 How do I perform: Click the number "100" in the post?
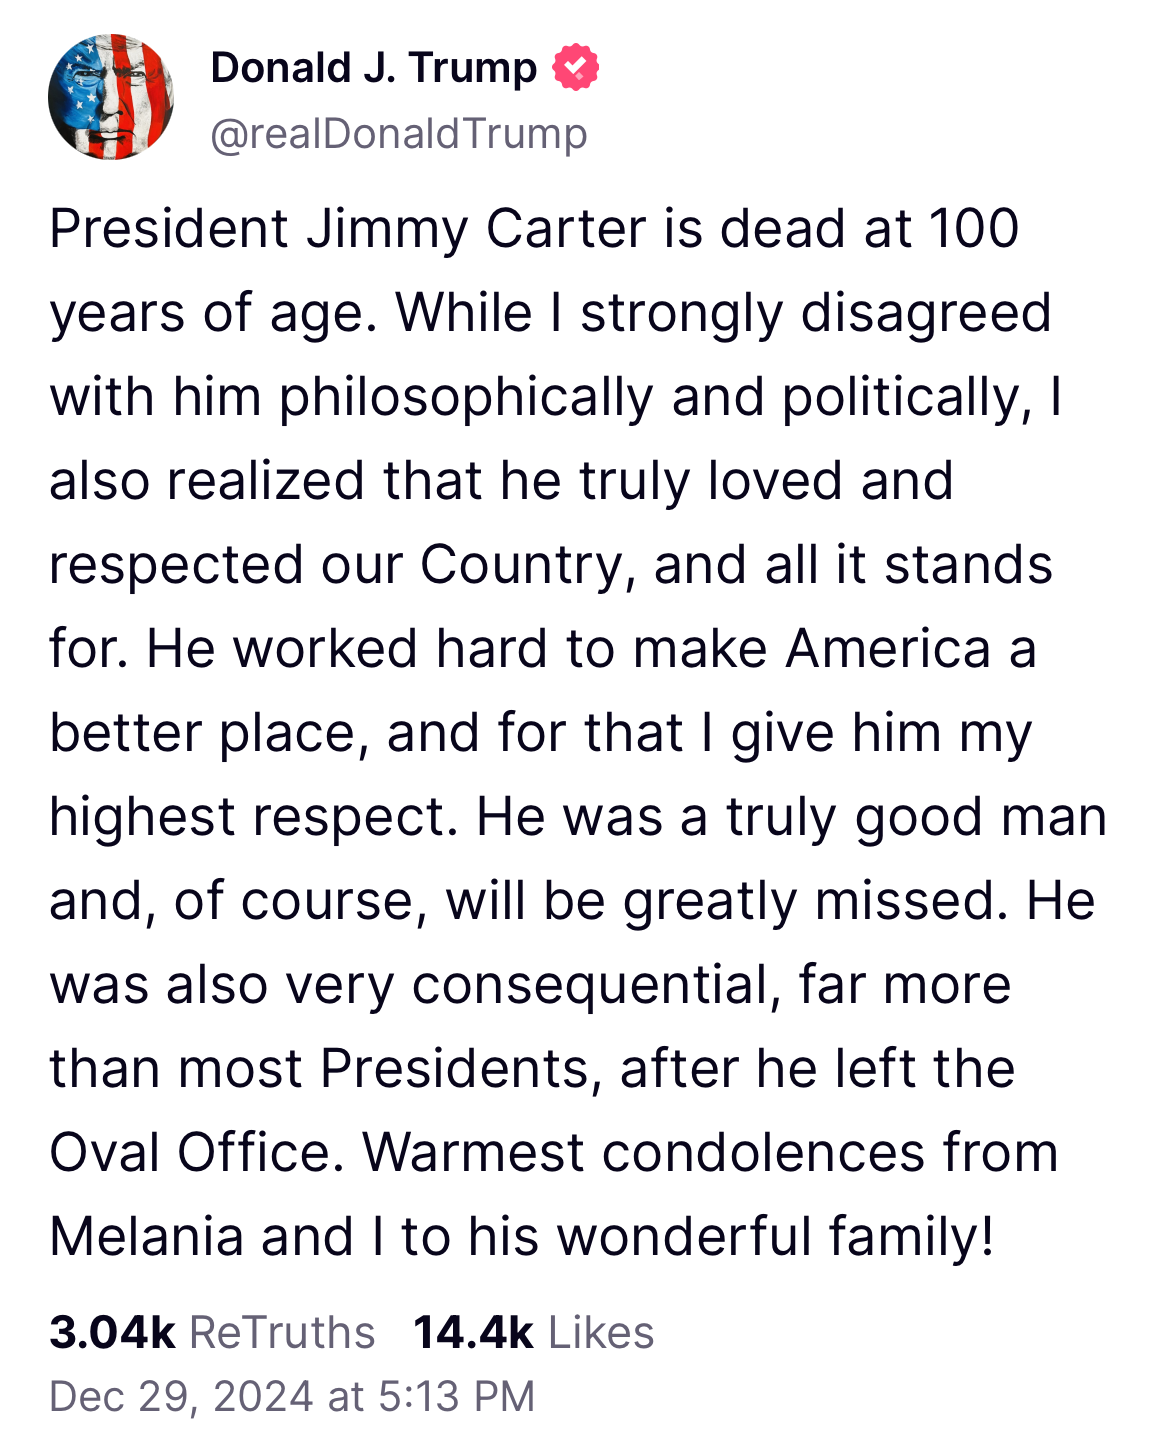coord(974,228)
